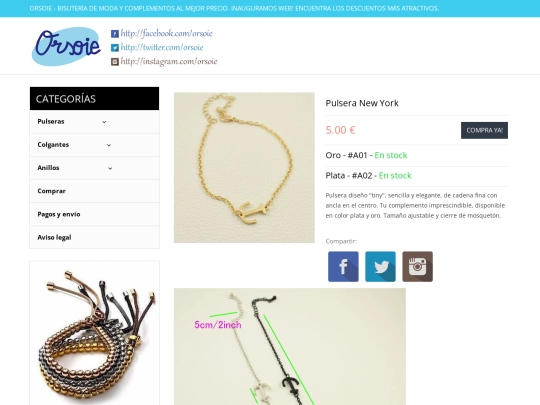This screenshot has height=405, width=540.
Task: Expand the Colgantes category chevron
Action: 109,145
